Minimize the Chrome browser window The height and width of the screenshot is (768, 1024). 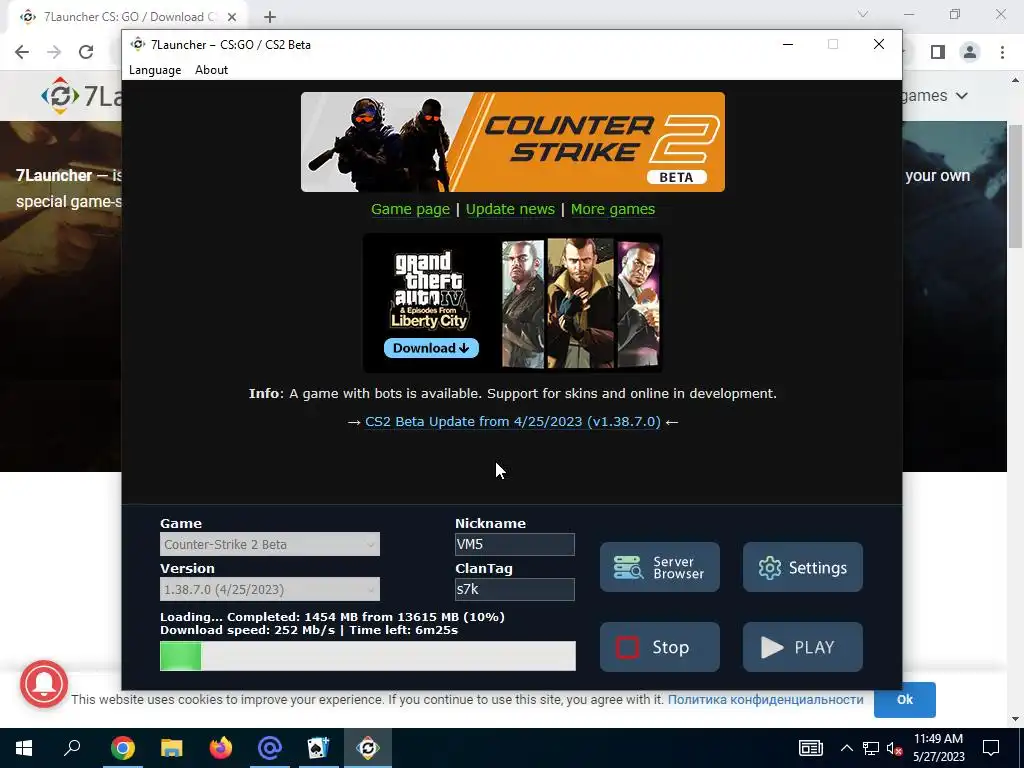909,14
